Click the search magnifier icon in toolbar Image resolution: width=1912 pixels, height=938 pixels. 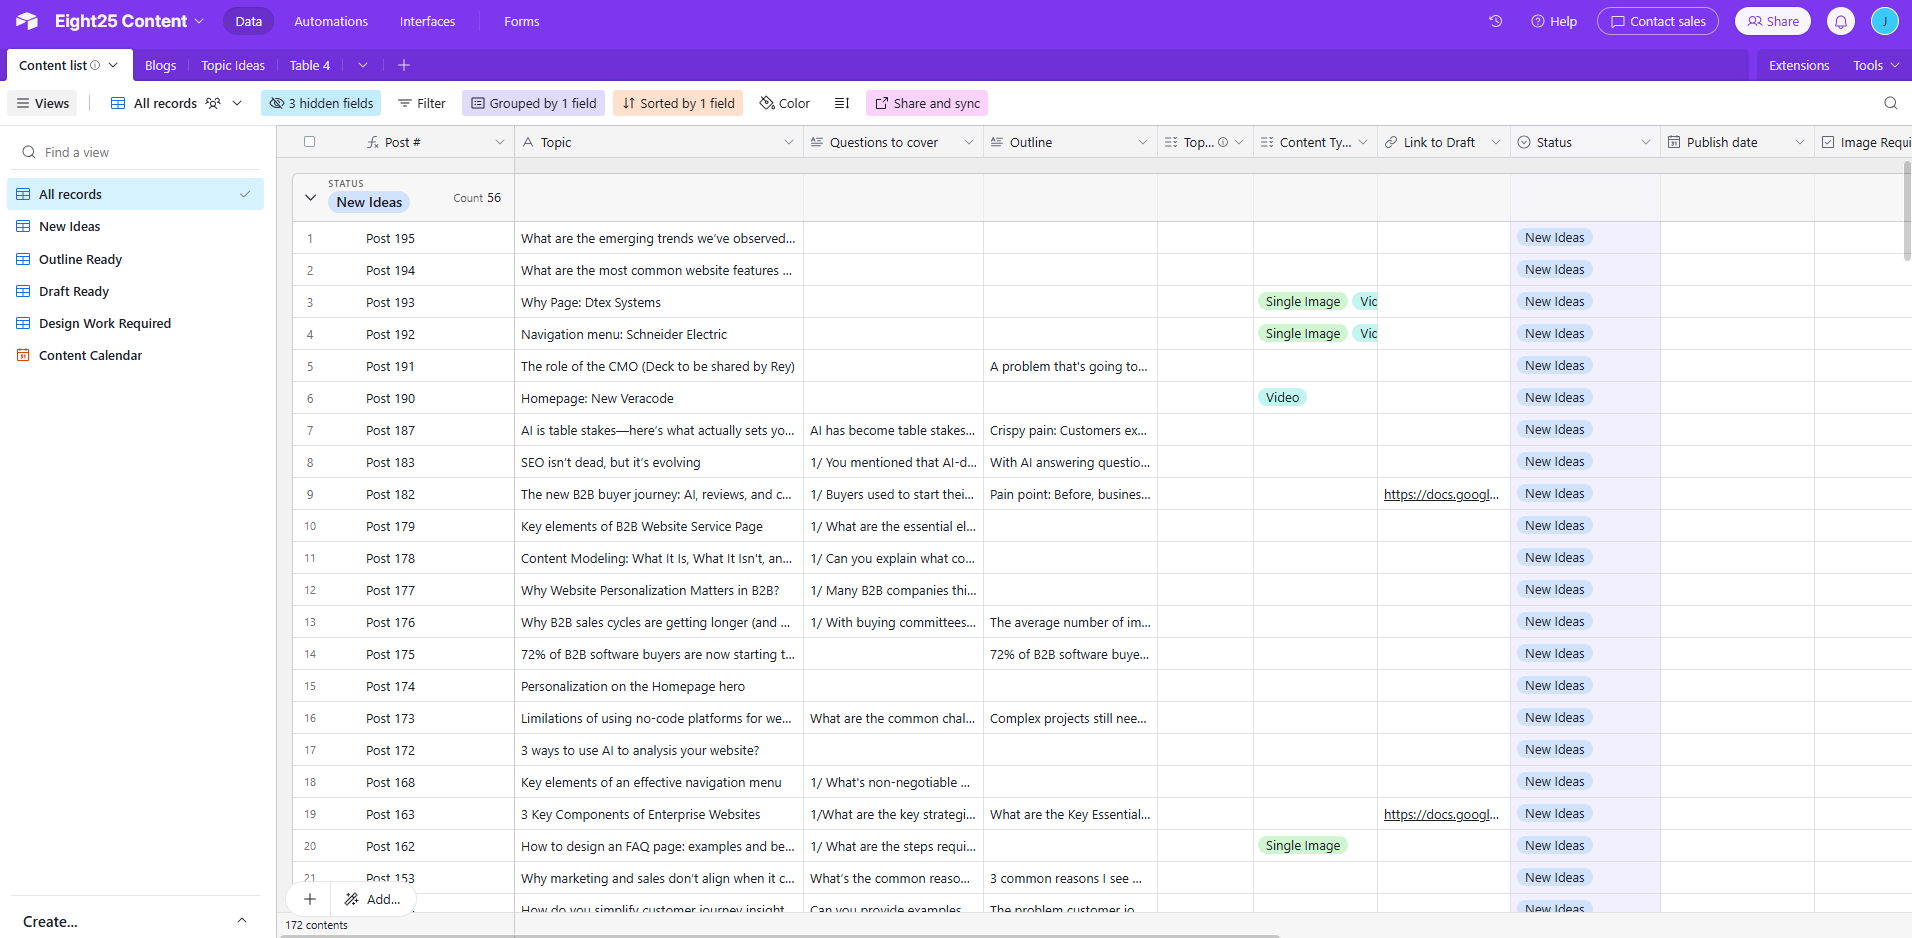(x=1890, y=103)
